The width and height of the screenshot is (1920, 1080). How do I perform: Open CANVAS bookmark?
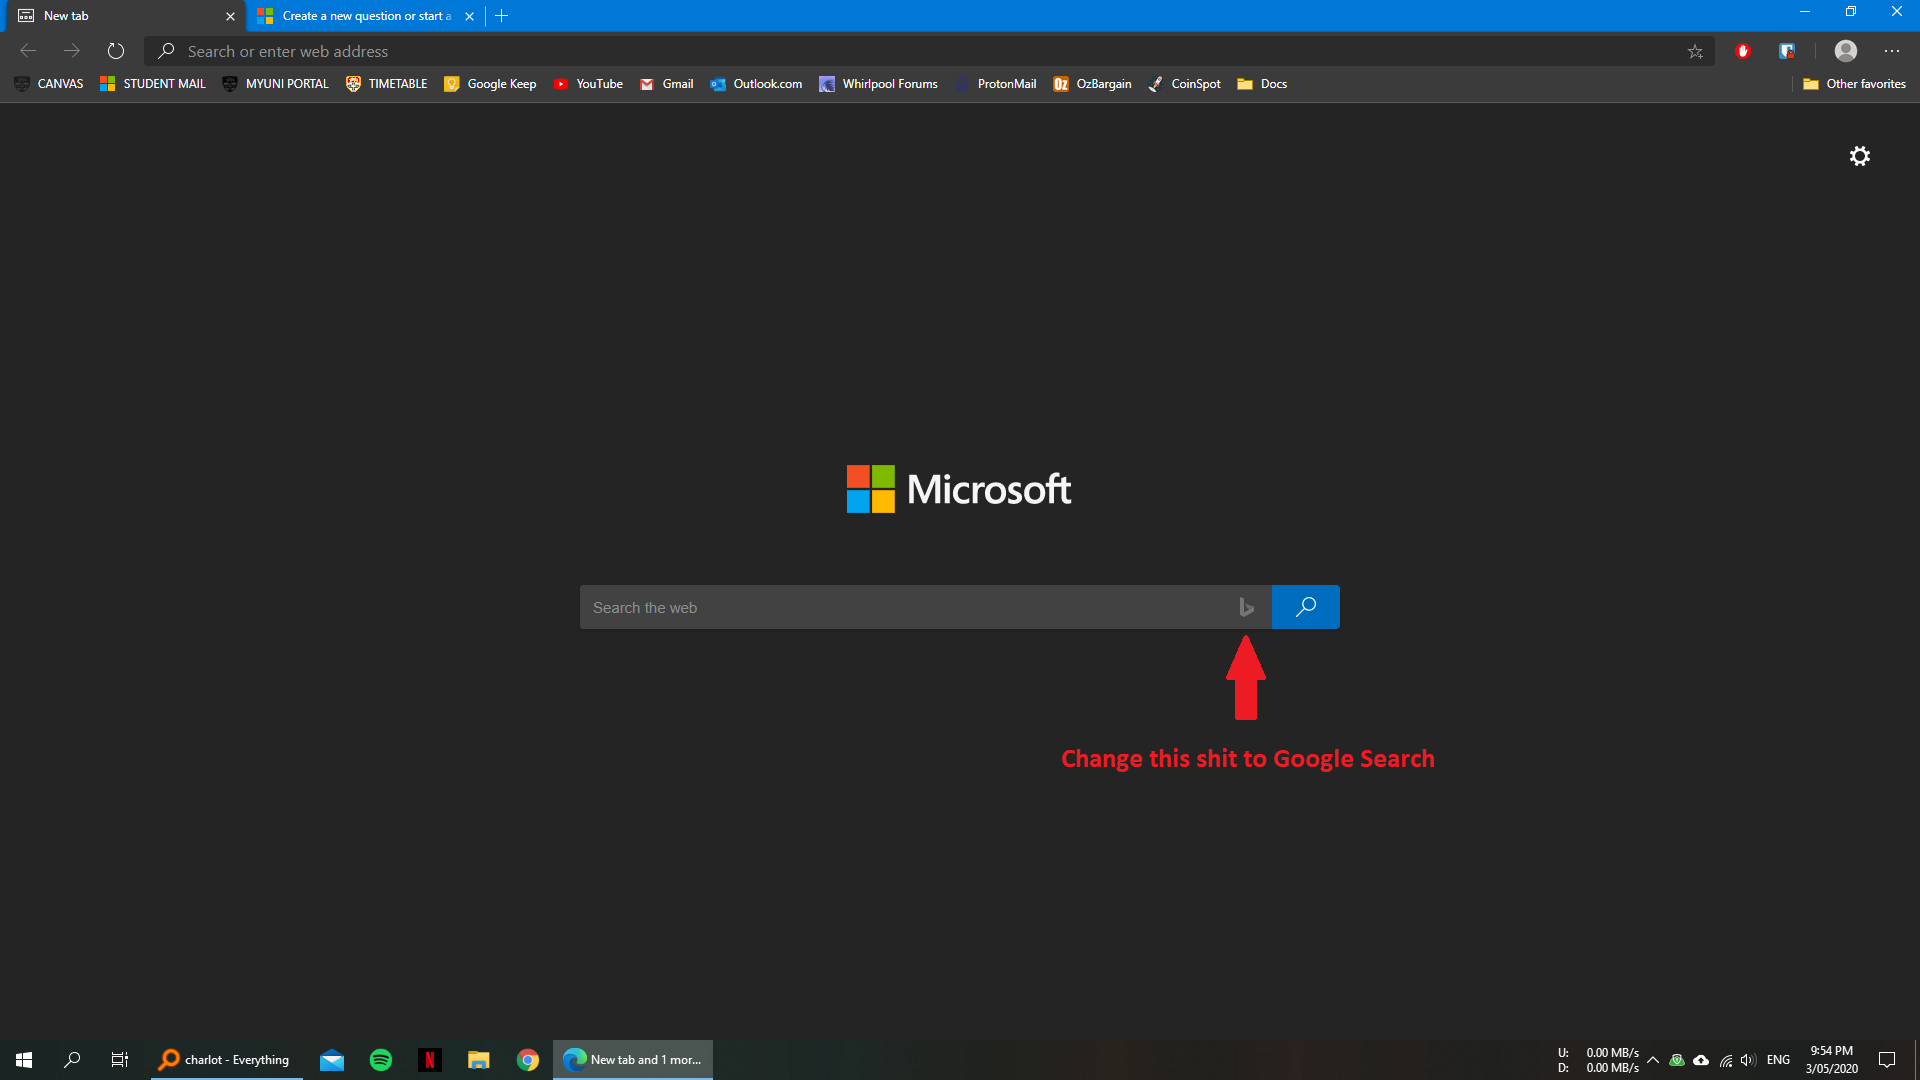[x=49, y=84]
